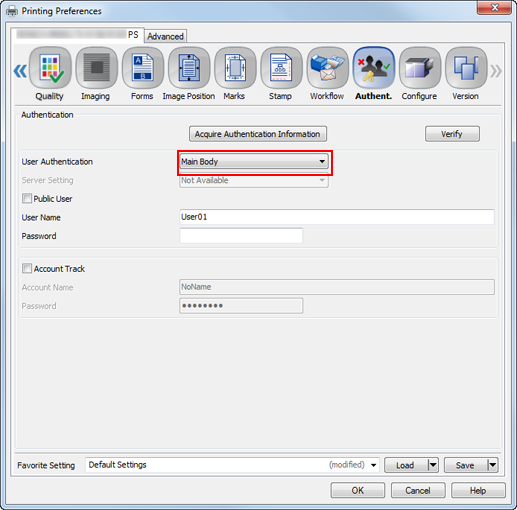Image resolution: width=517 pixels, height=510 pixels.
Task: Open the Forms settings icon
Action: pos(143,68)
